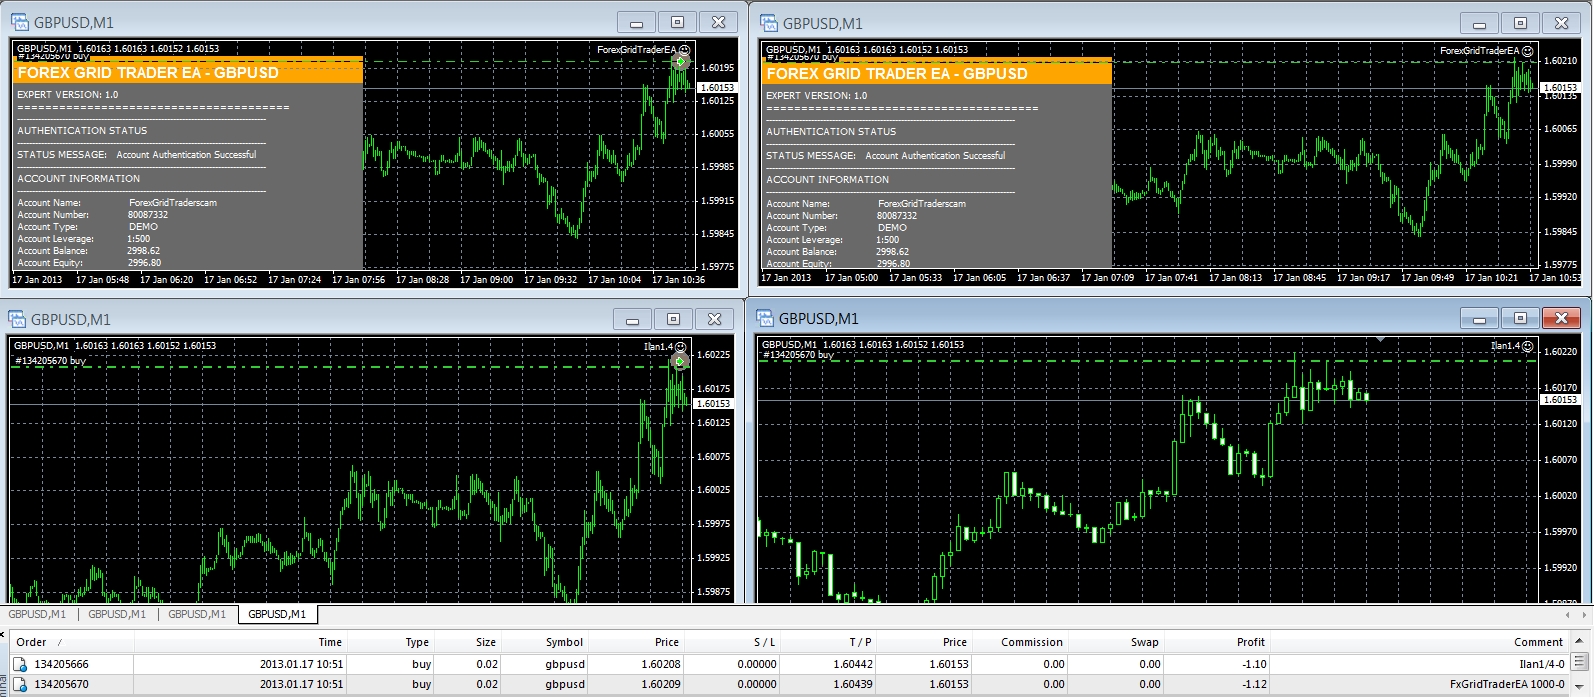Minimize the lower-right GBPUSD,M1 chart window
Viewport: 1594px width, 697px height.
click(1479, 318)
